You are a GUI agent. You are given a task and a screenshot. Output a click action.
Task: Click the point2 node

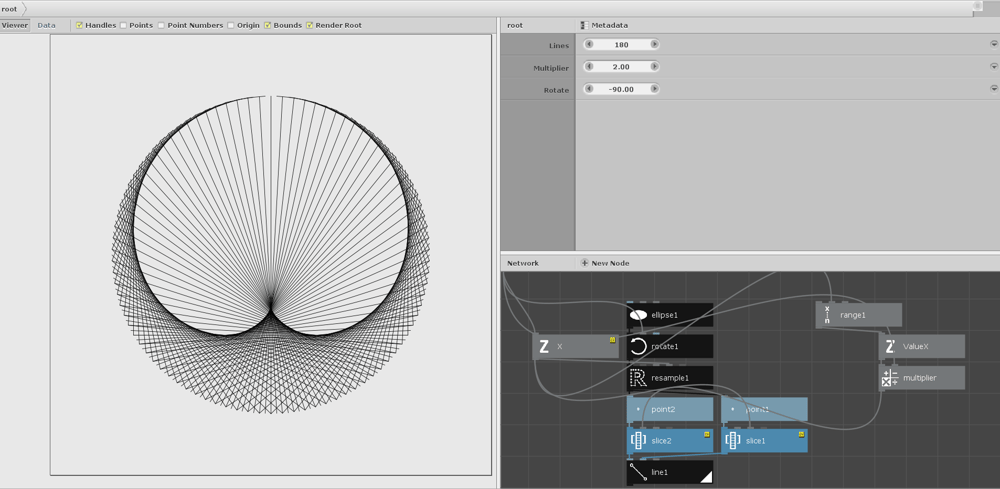click(x=670, y=409)
